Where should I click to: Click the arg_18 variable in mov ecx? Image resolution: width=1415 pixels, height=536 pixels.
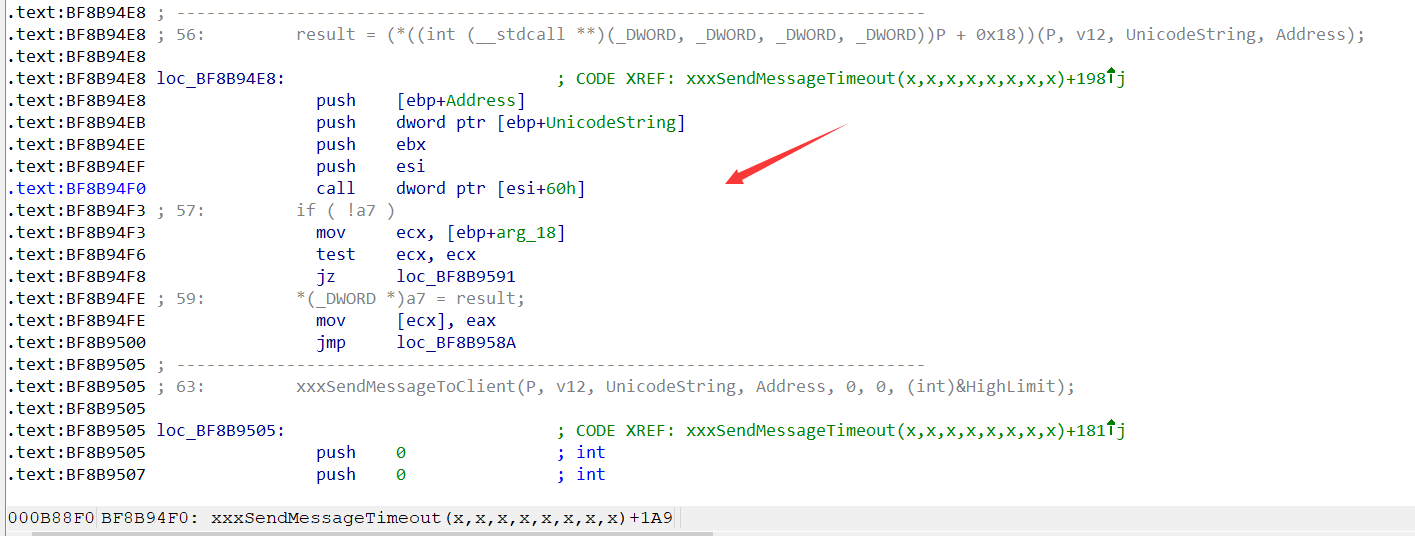point(526,232)
